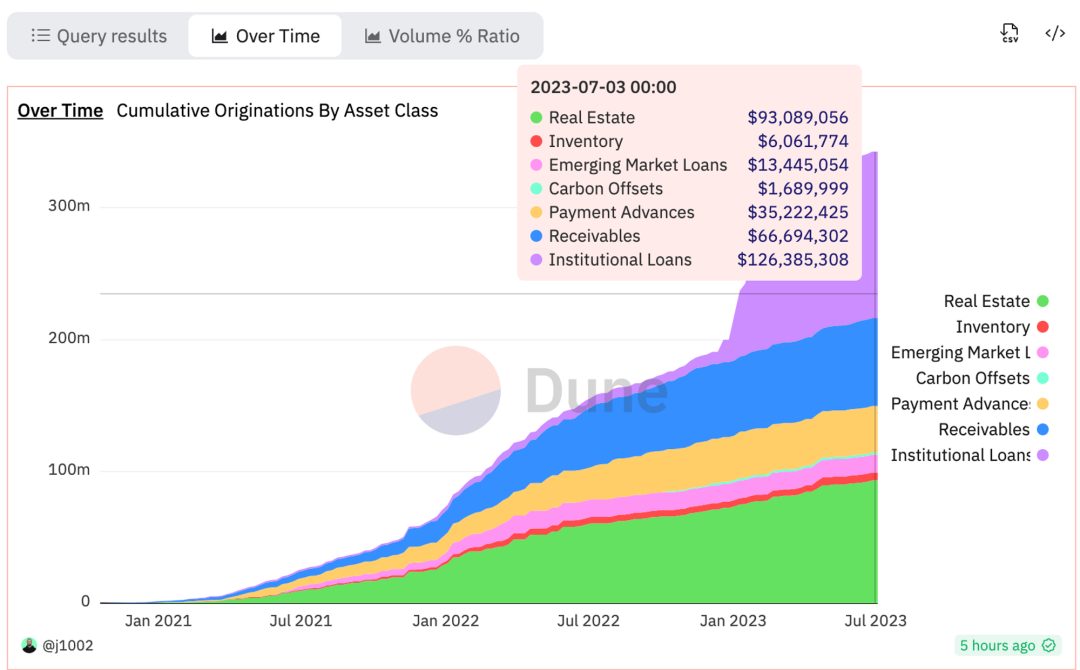Click the Emerging Market Loans value $13,445,054
Viewport: 1080px width, 670px height.
click(798, 165)
